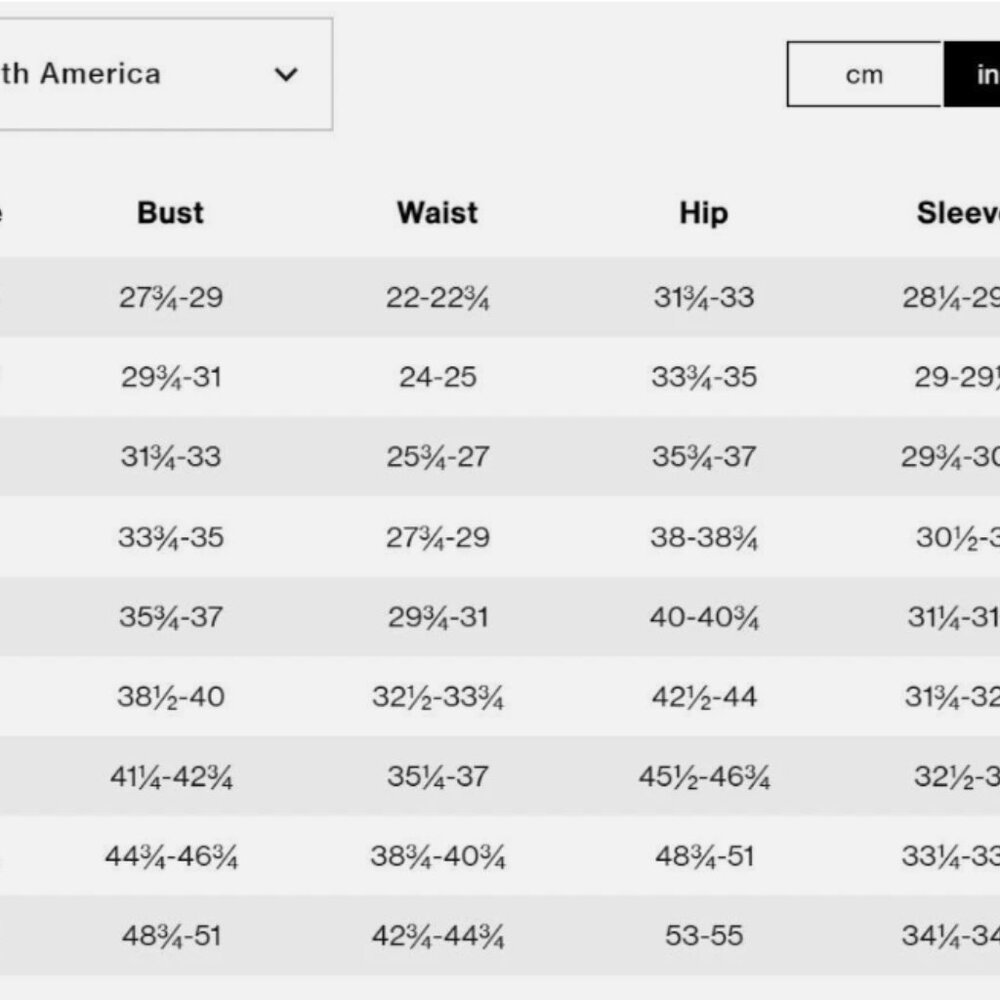Viewport: 1000px width, 1000px height.
Task: Click the dropdown chevron arrow icon
Action: pyautogui.click(x=286, y=75)
